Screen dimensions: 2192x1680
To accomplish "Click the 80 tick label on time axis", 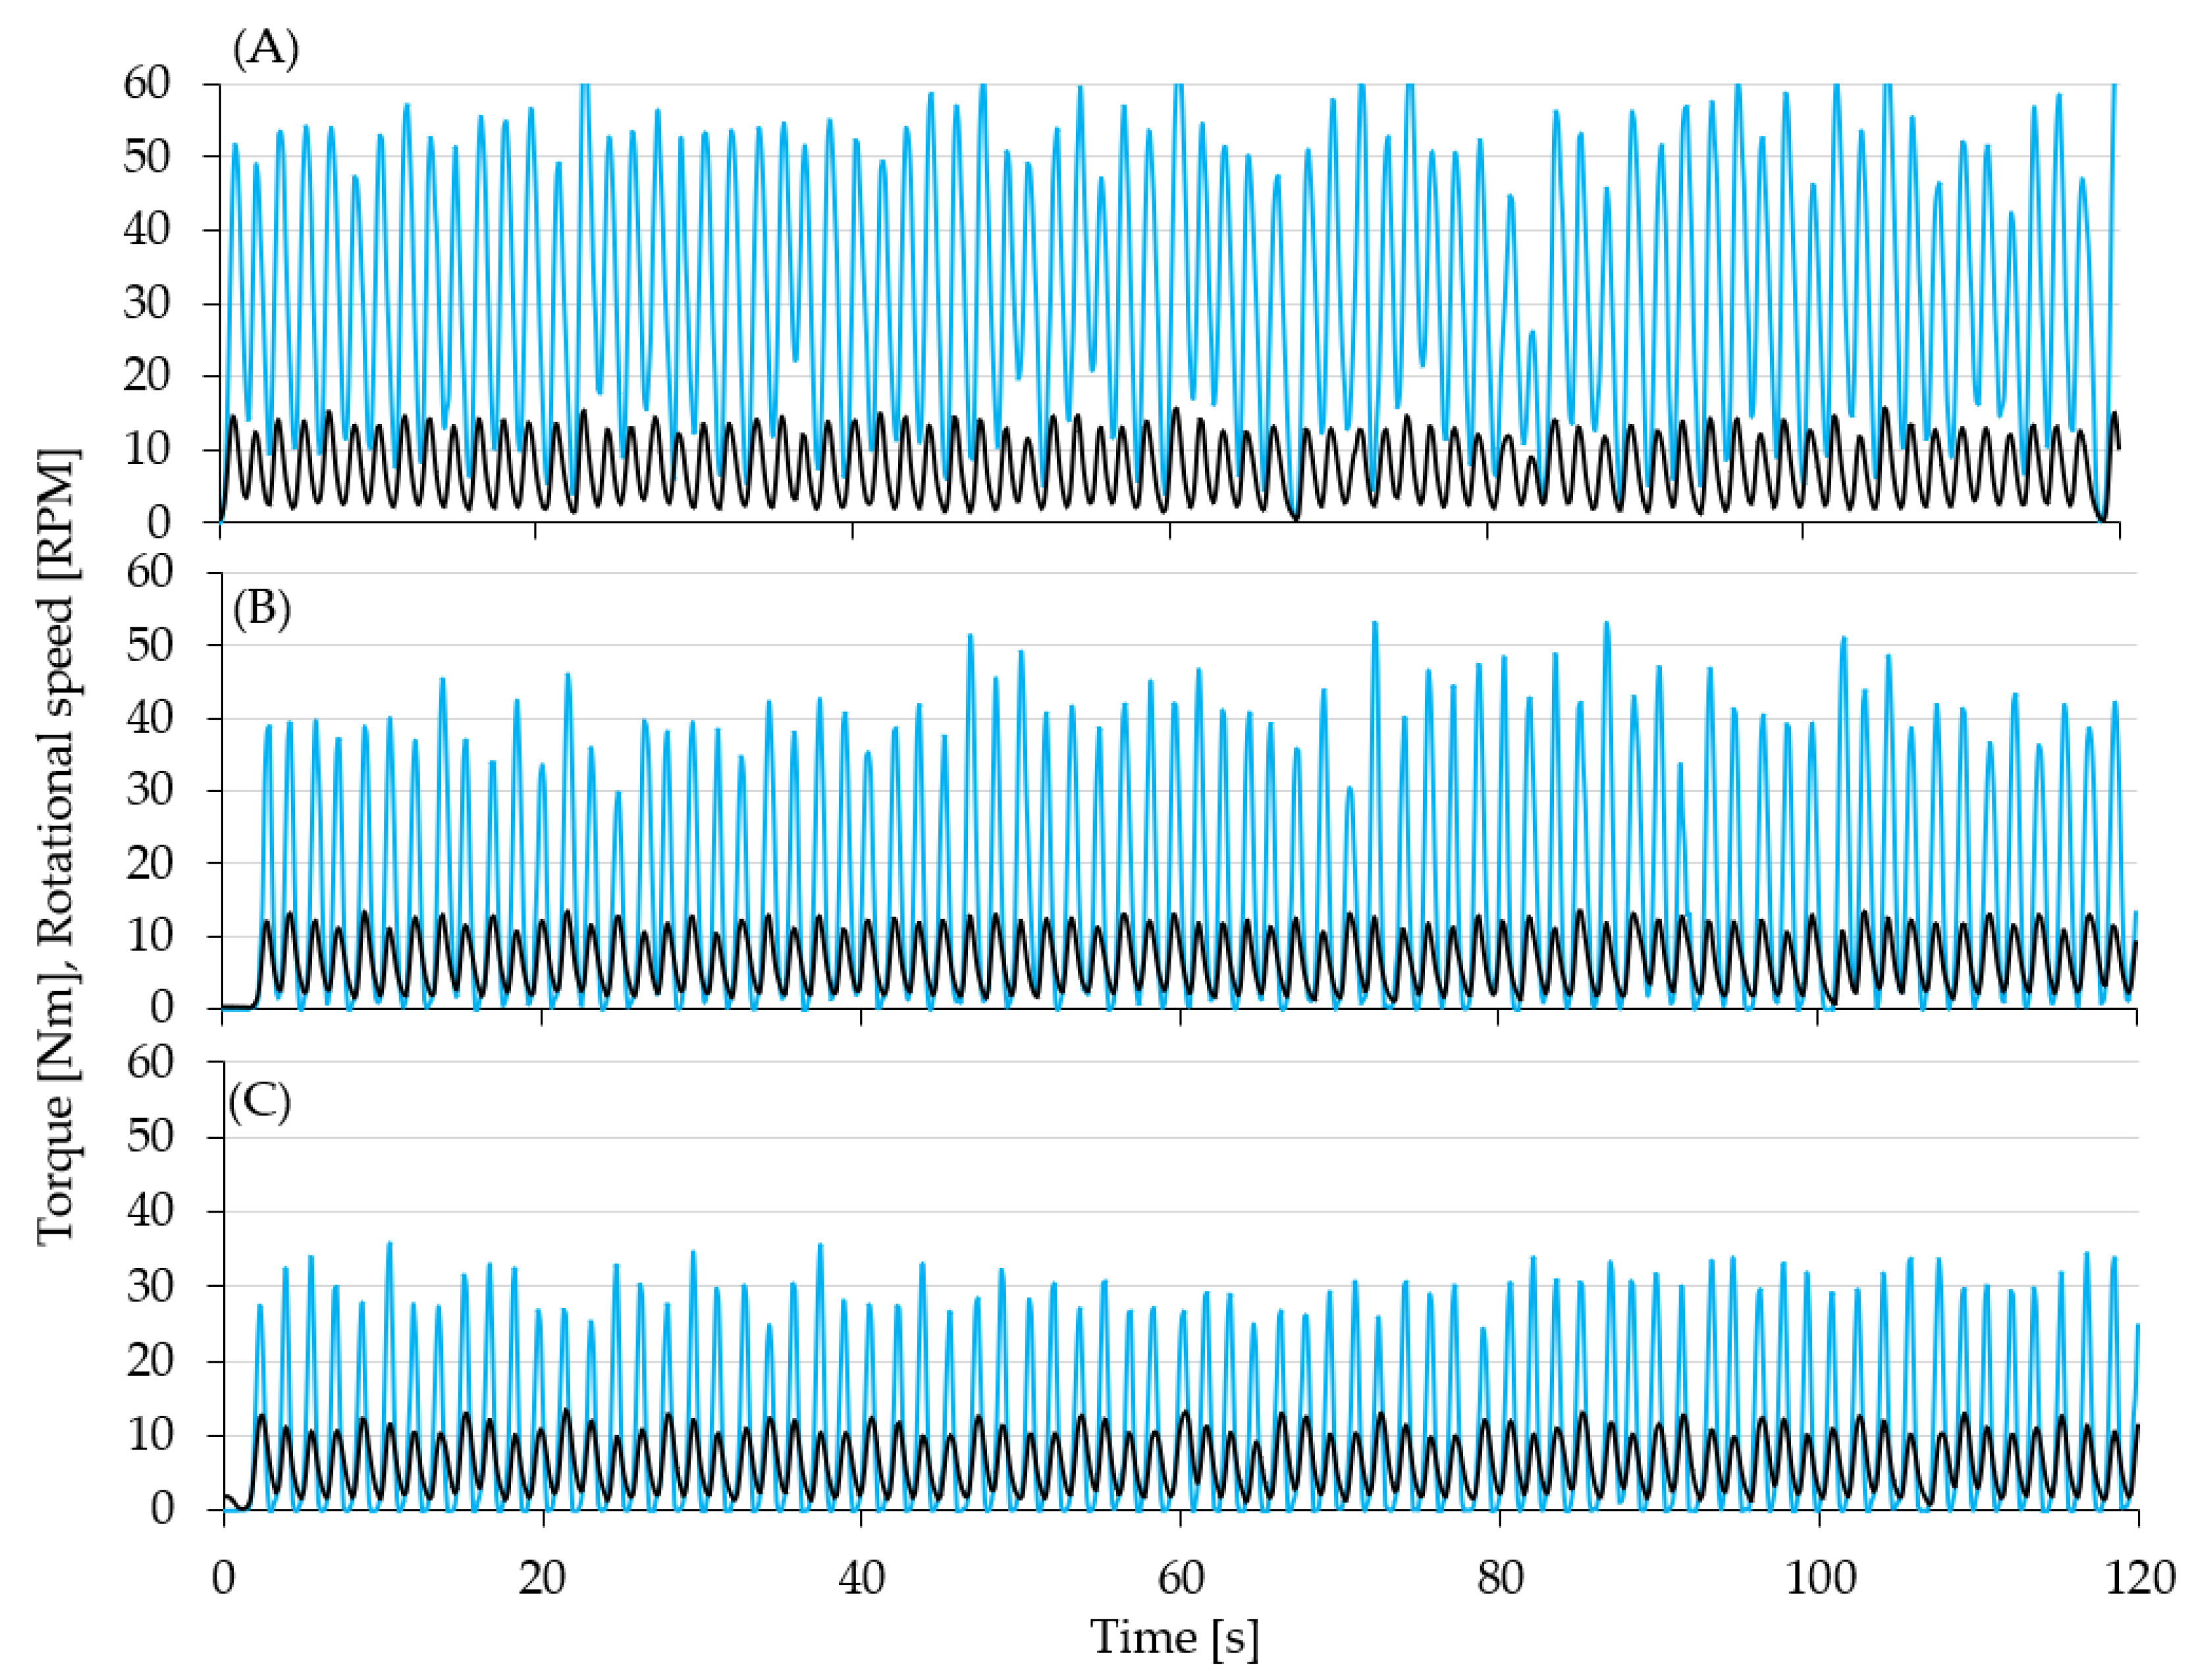I will (1499, 1578).
